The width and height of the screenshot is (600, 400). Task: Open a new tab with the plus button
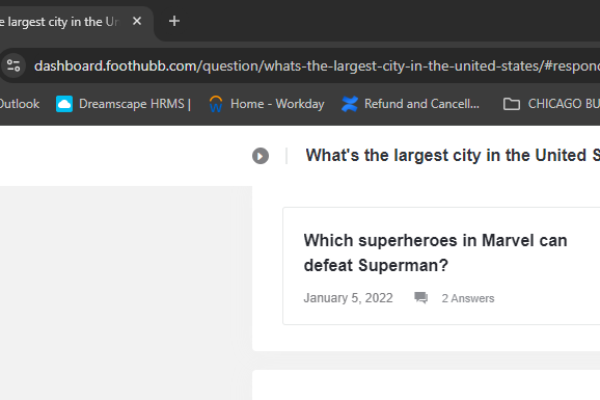tap(174, 21)
